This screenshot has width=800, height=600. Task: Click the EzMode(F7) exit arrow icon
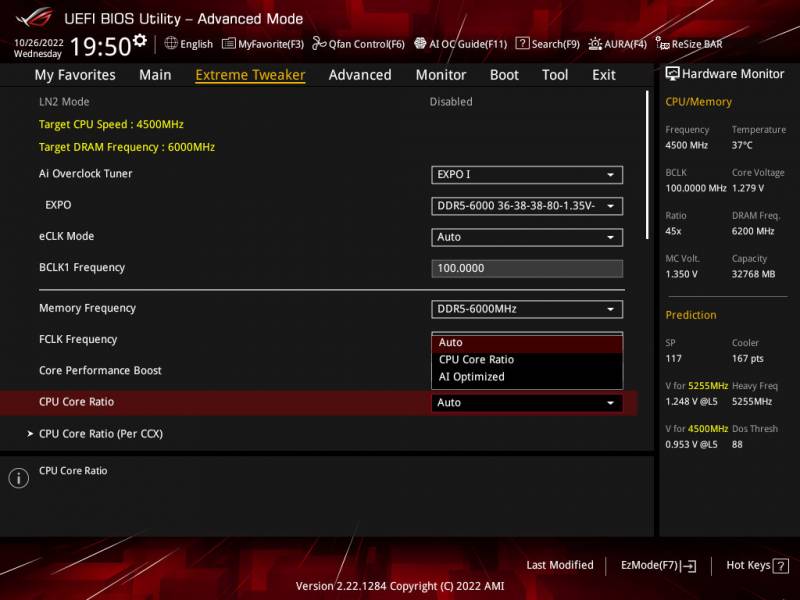pyautogui.click(x=688, y=565)
